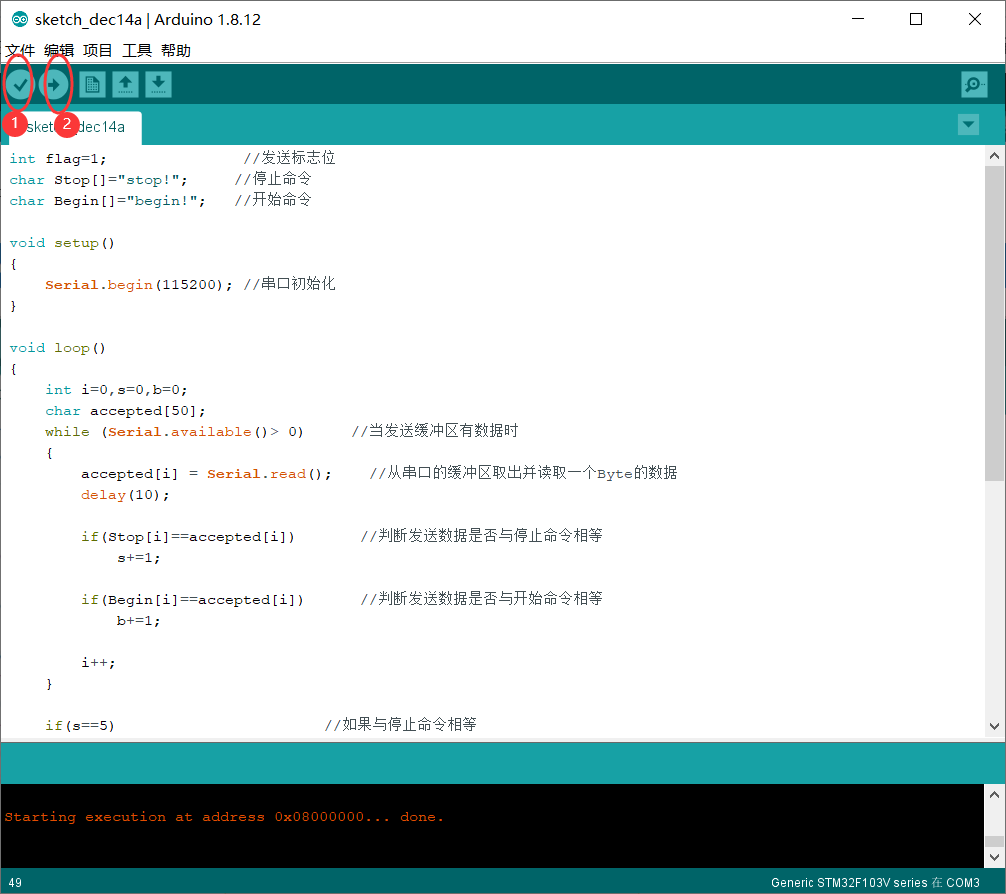Viewport: 1006px width, 894px height.
Task: Create a new sketch with New icon
Action: click(92, 84)
